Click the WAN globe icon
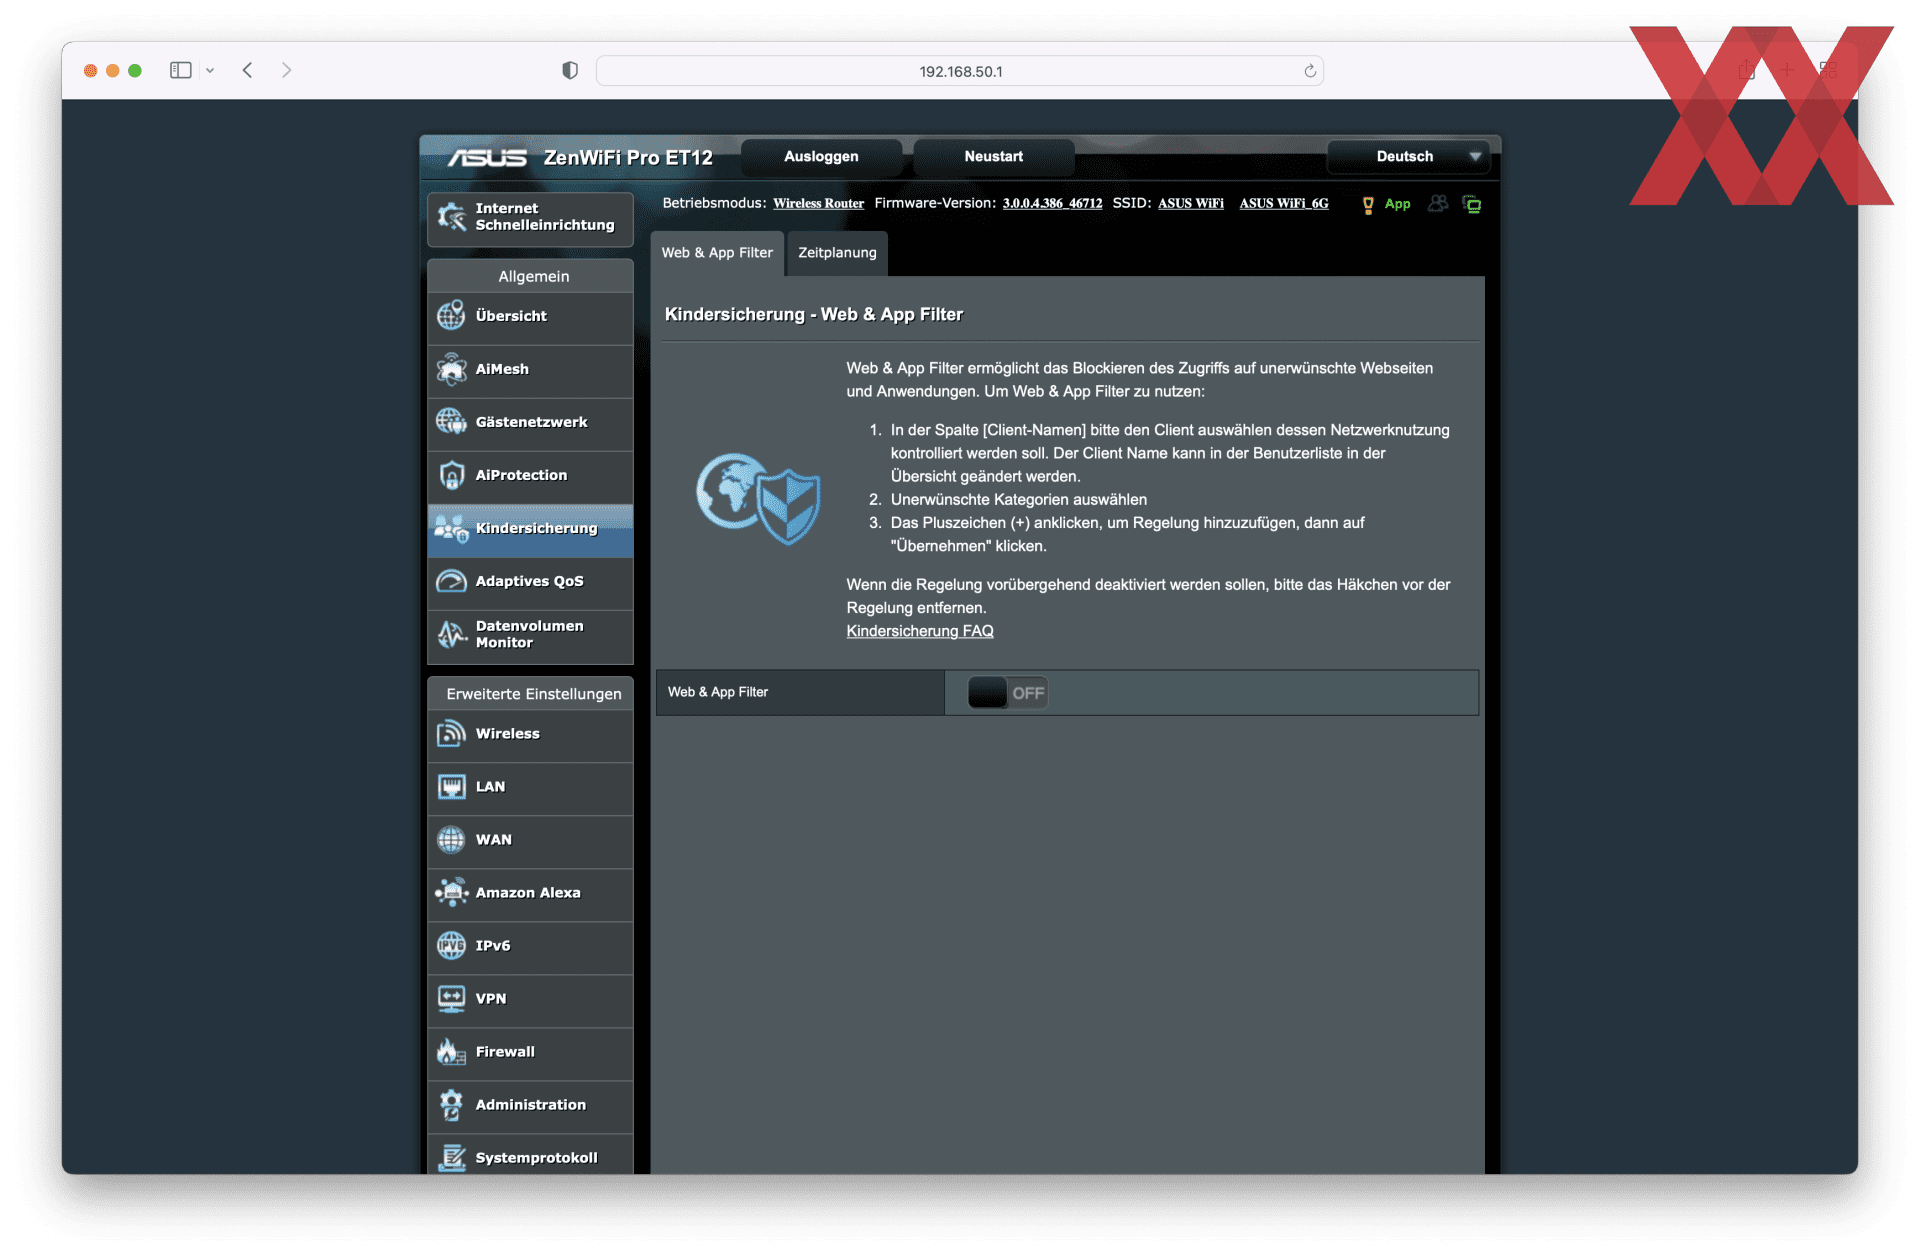The height and width of the screenshot is (1256, 1920). 451,840
